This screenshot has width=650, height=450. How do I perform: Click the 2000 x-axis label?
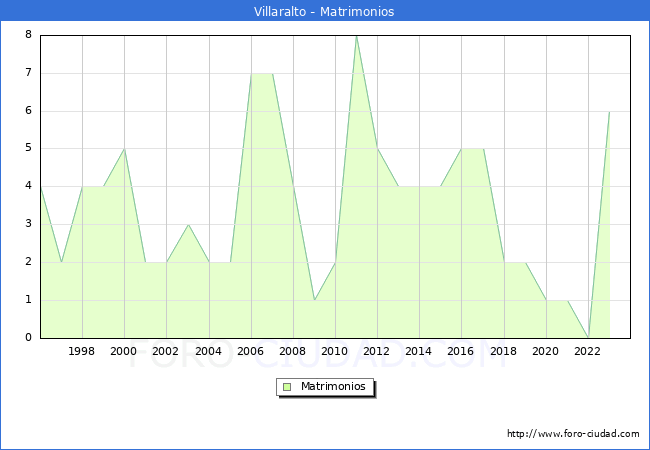click(124, 351)
